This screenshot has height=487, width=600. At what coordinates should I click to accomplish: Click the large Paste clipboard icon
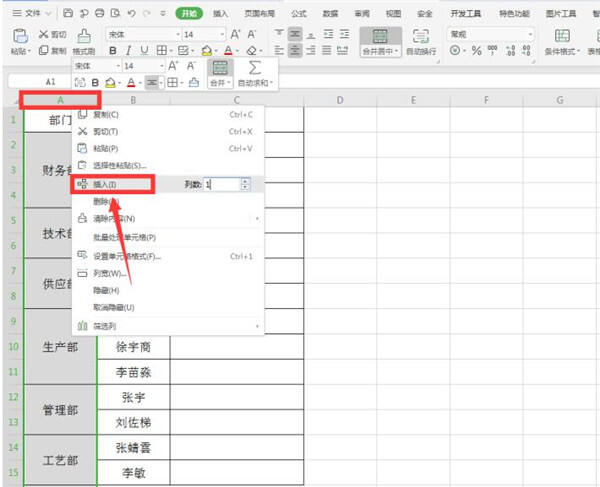tap(20, 36)
